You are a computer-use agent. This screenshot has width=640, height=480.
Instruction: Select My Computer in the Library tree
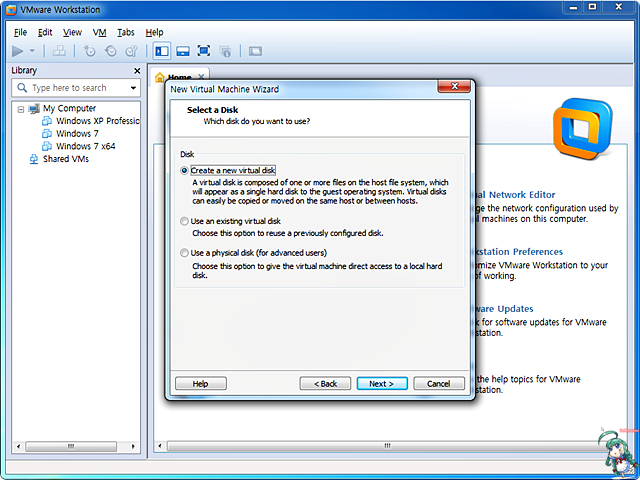(x=69, y=108)
